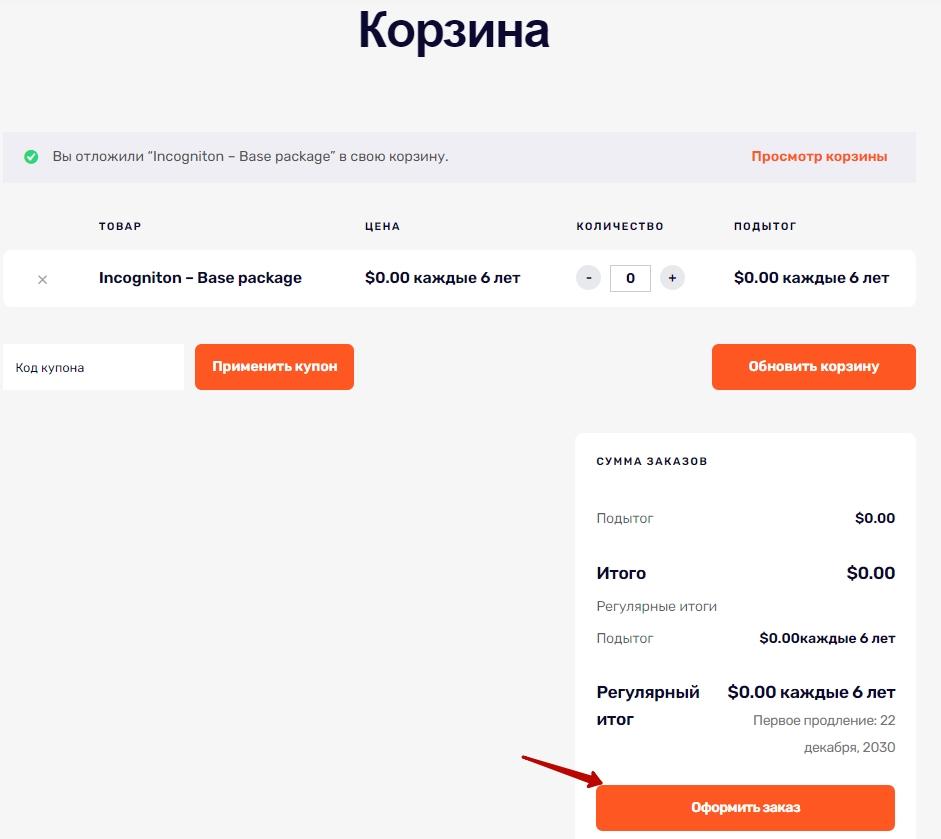
Task: Click the green success checkmark icon
Action: click(31, 157)
